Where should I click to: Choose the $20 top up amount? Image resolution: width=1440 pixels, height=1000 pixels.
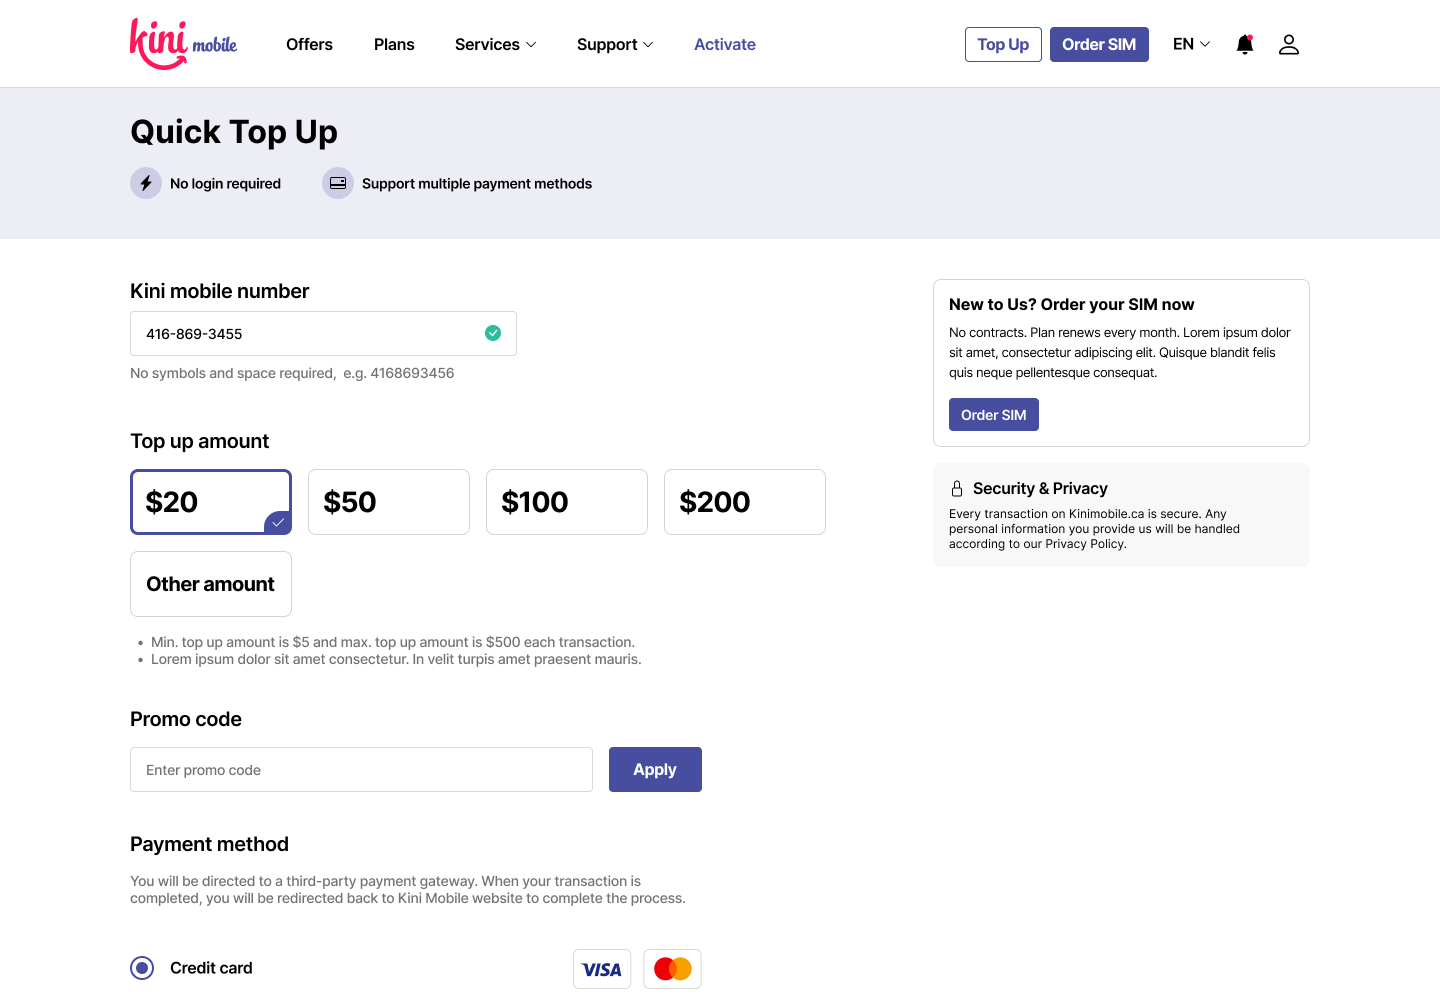tap(211, 502)
